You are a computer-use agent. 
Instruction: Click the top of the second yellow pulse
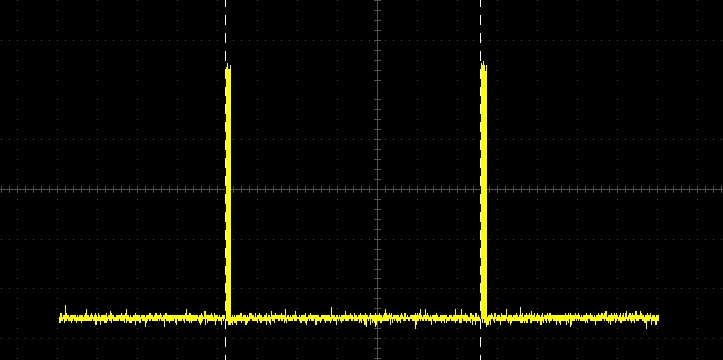tap(483, 65)
